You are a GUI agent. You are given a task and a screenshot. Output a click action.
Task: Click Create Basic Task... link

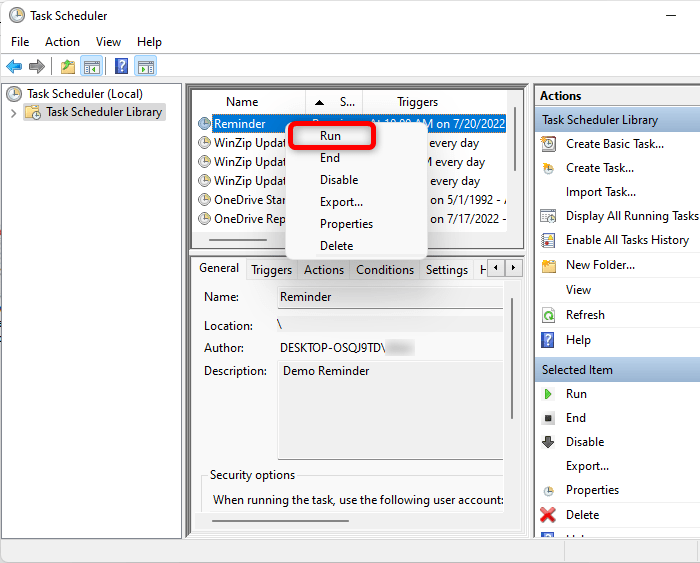[615, 144]
